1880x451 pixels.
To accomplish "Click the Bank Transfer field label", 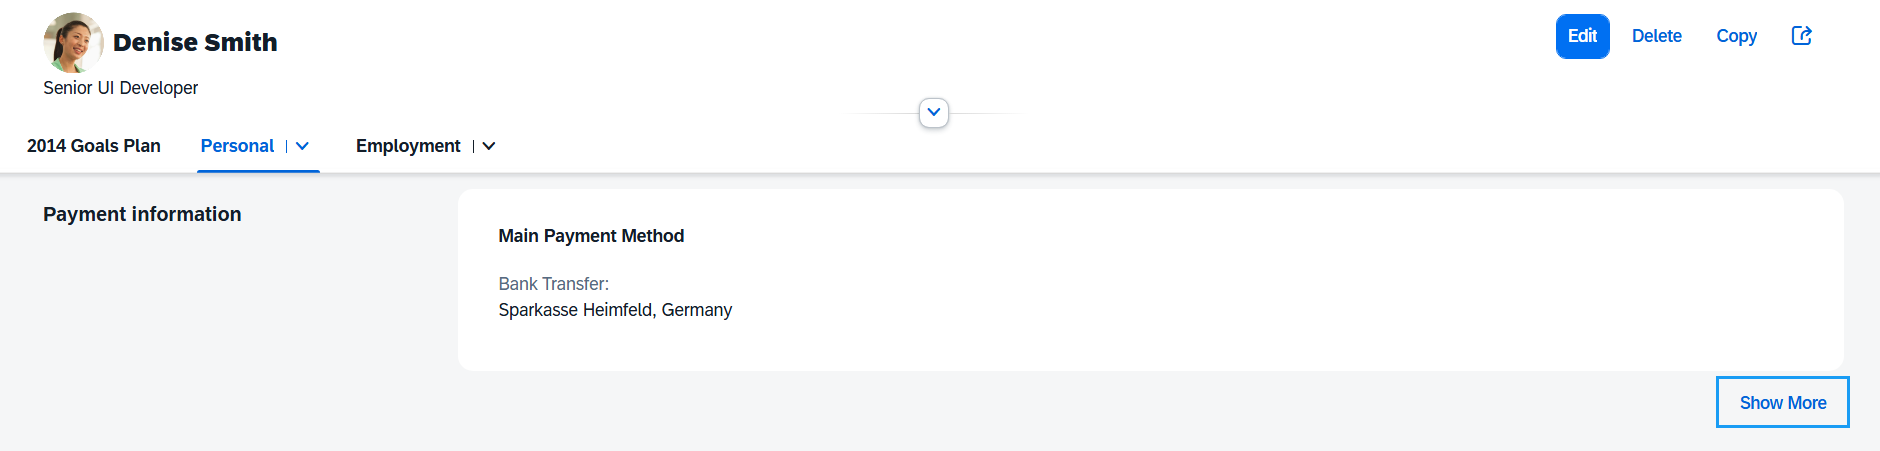I will [553, 284].
